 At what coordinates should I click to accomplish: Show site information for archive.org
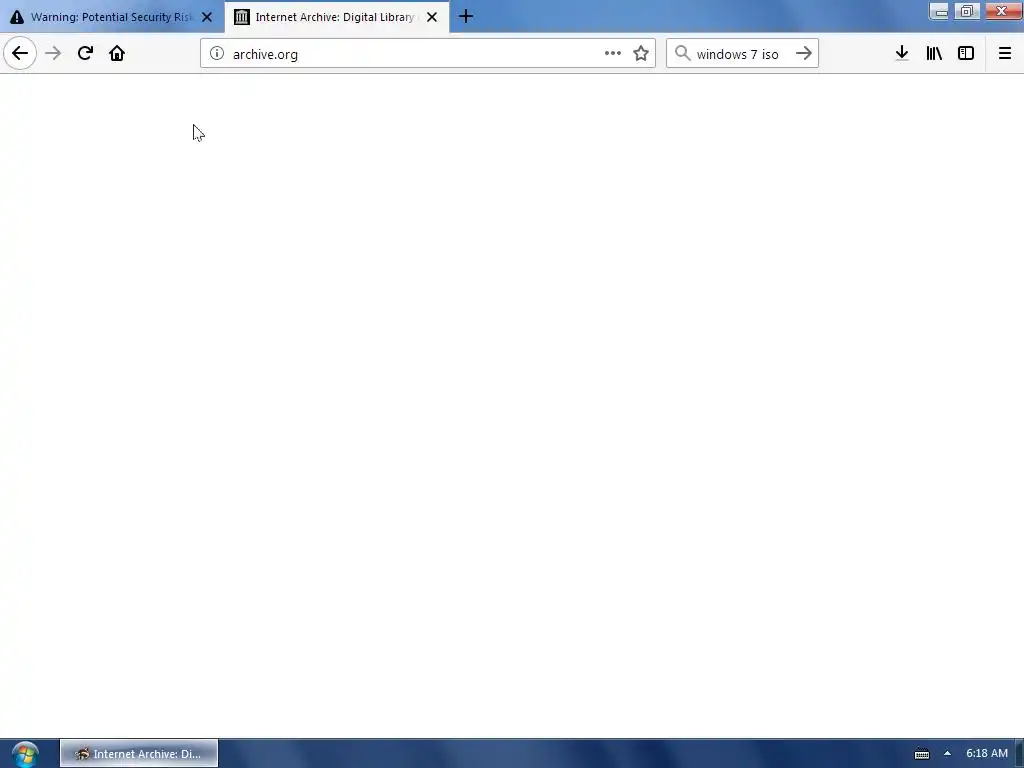217,54
